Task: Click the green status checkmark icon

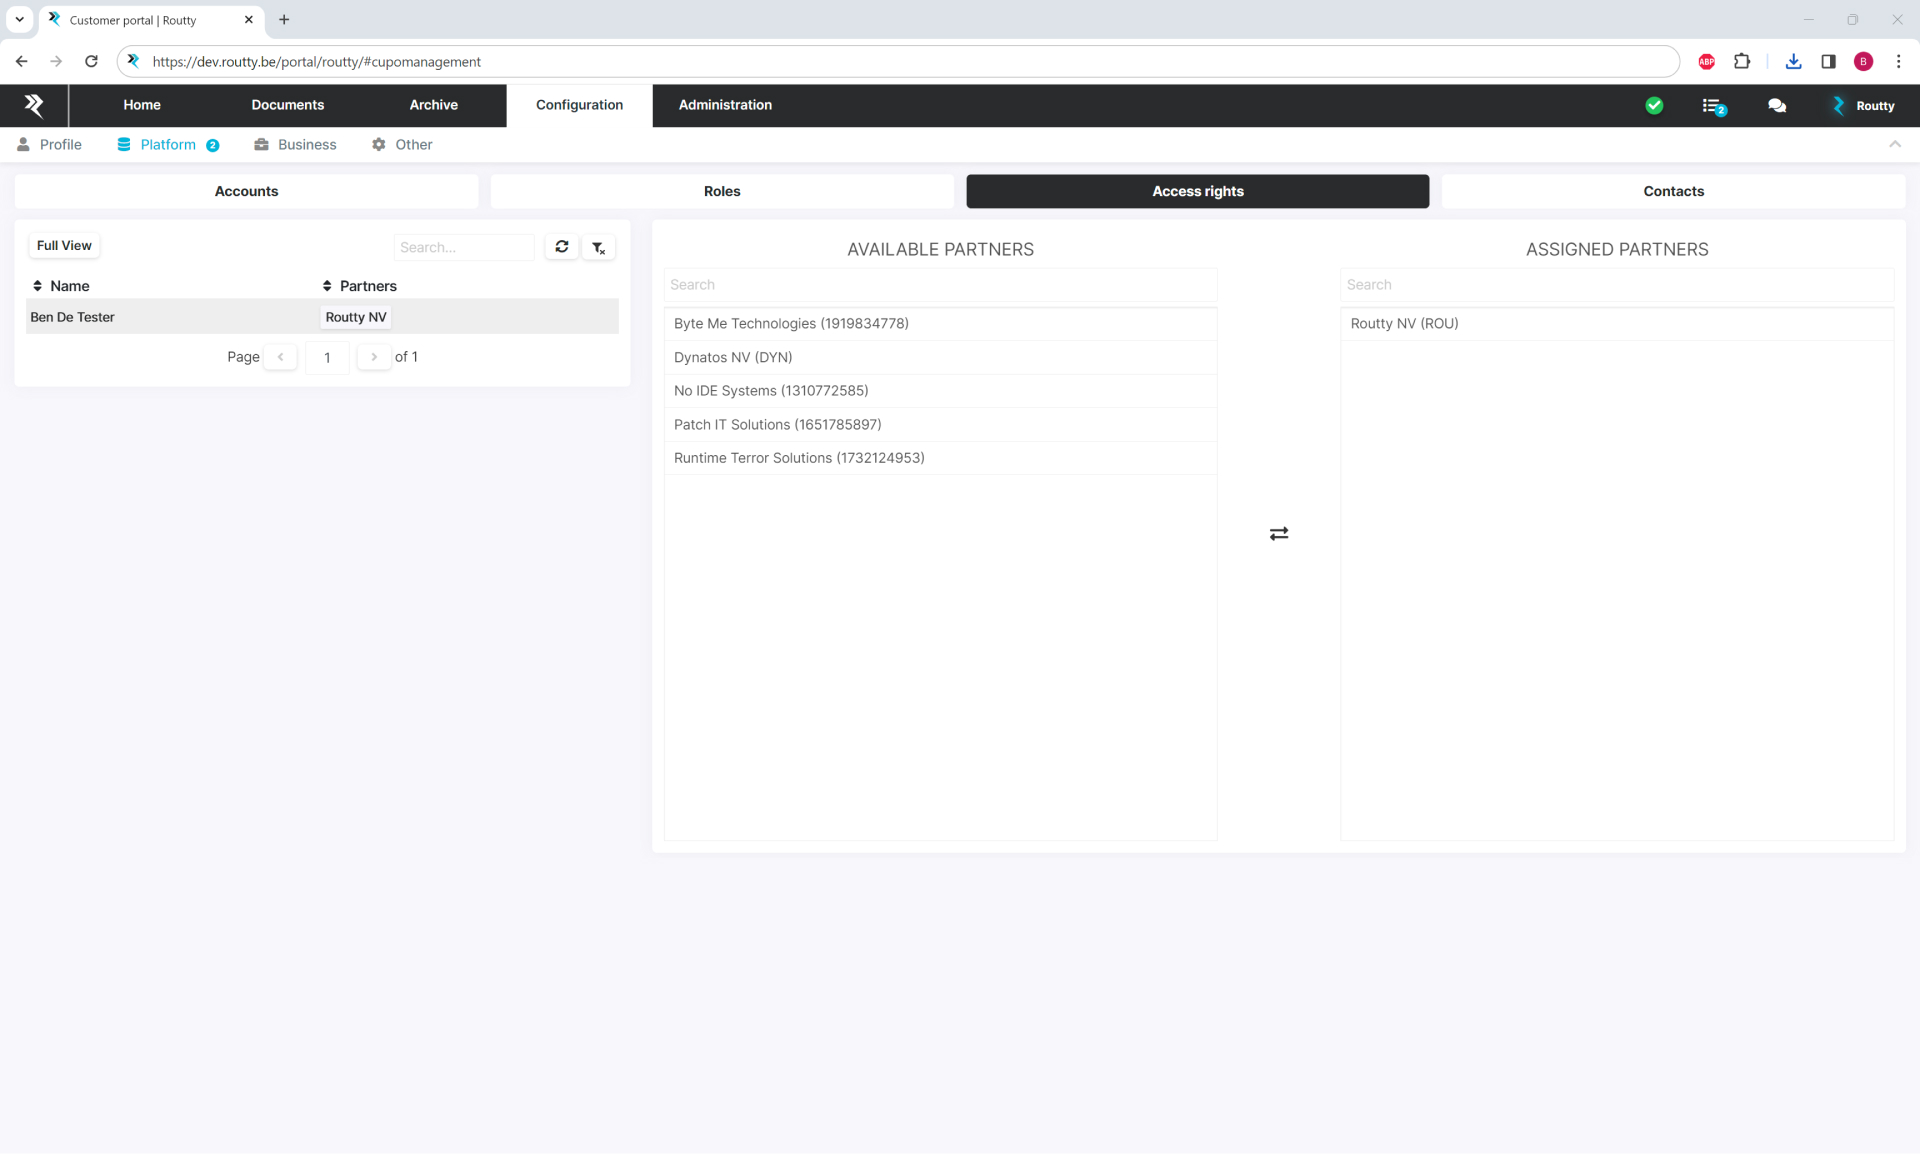Action: tap(1654, 106)
